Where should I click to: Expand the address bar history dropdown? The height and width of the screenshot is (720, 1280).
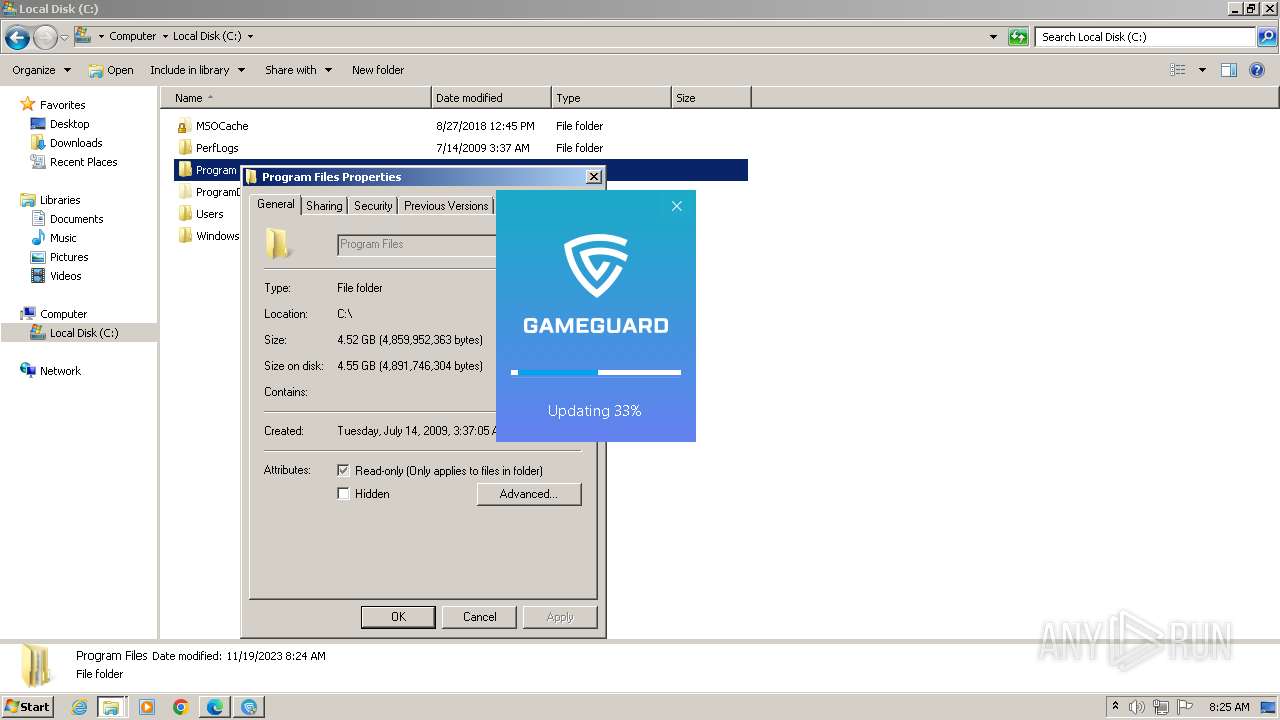coord(993,37)
